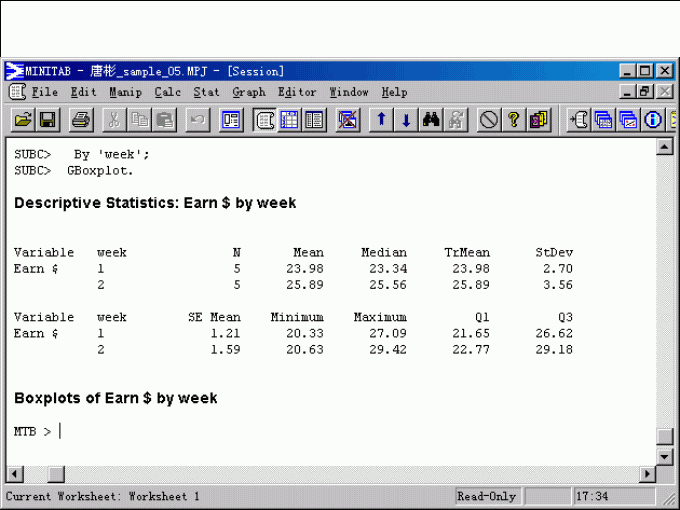Image resolution: width=680 pixels, height=510 pixels.
Task: Open the Graph menu
Action: pyautogui.click(x=249, y=92)
